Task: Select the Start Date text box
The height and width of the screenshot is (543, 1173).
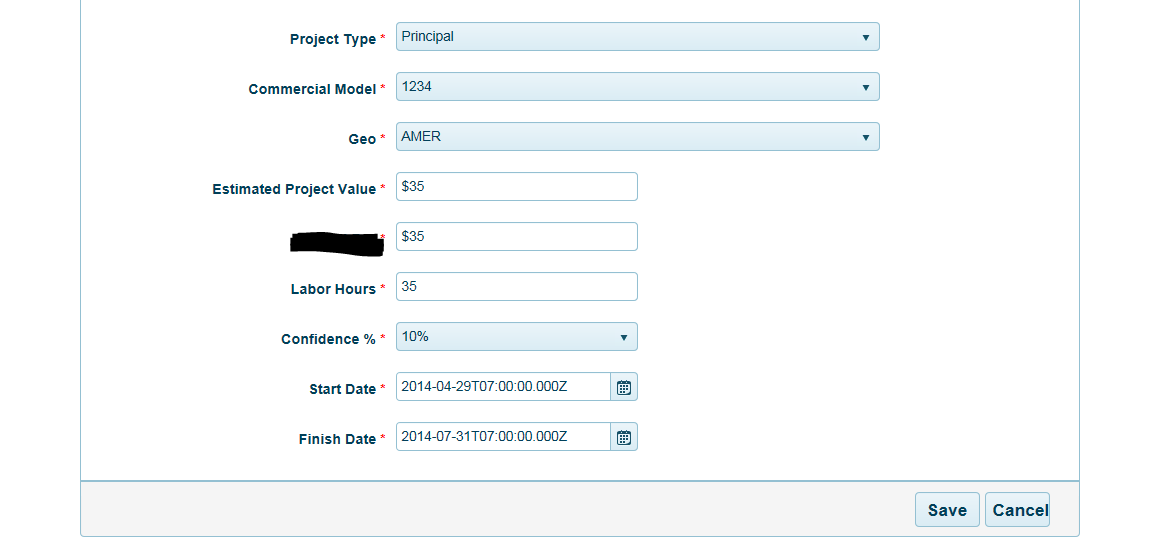Action: pos(503,387)
